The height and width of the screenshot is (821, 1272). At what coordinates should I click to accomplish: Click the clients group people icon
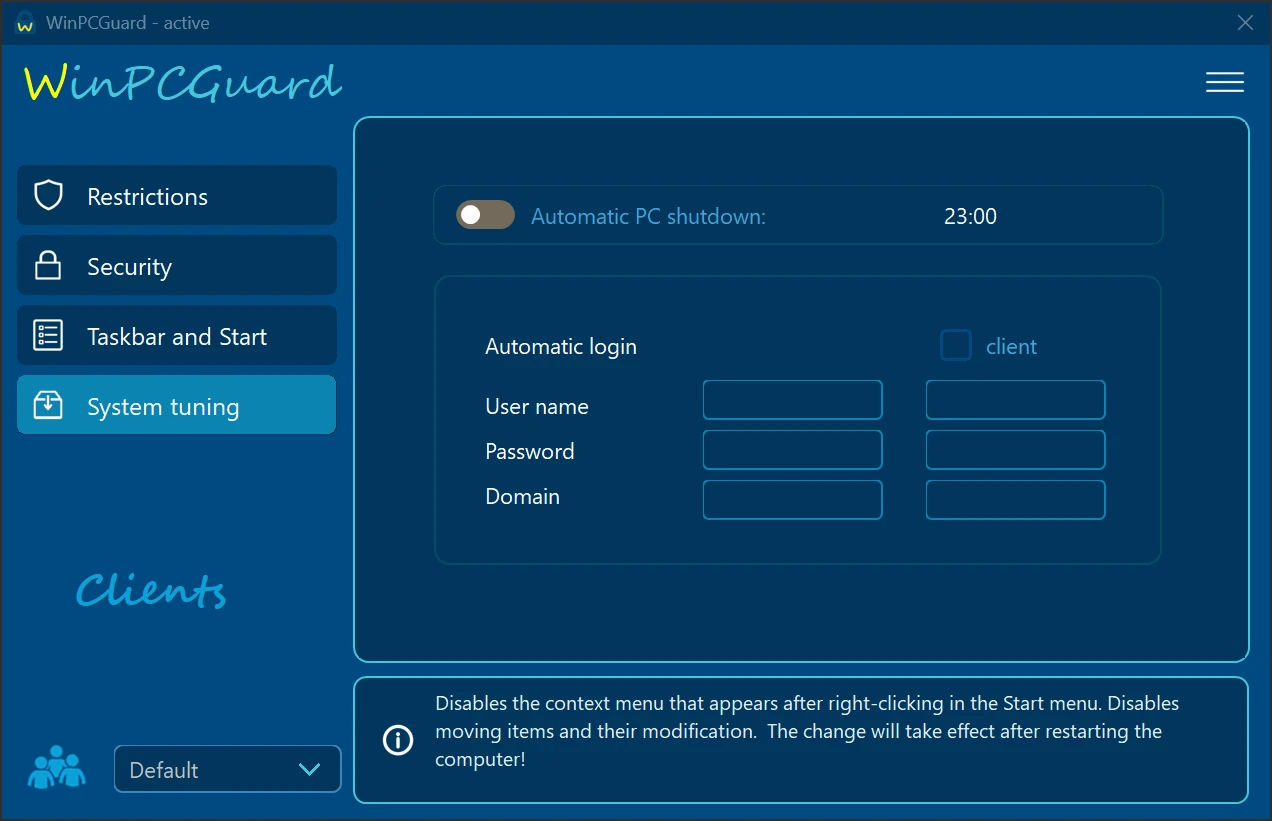pyautogui.click(x=56, y=767)
